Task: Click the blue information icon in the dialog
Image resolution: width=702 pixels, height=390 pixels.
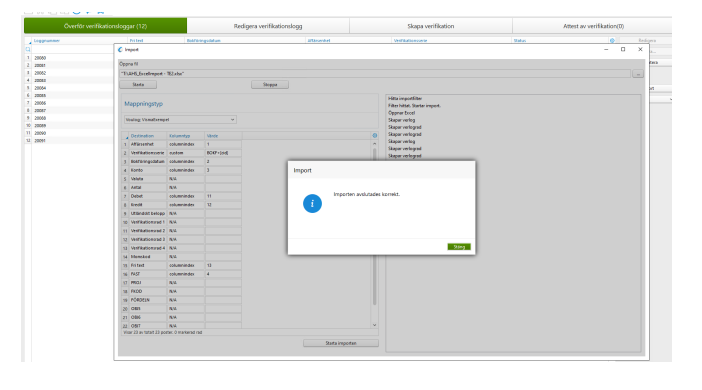Action: click(312, 203)
